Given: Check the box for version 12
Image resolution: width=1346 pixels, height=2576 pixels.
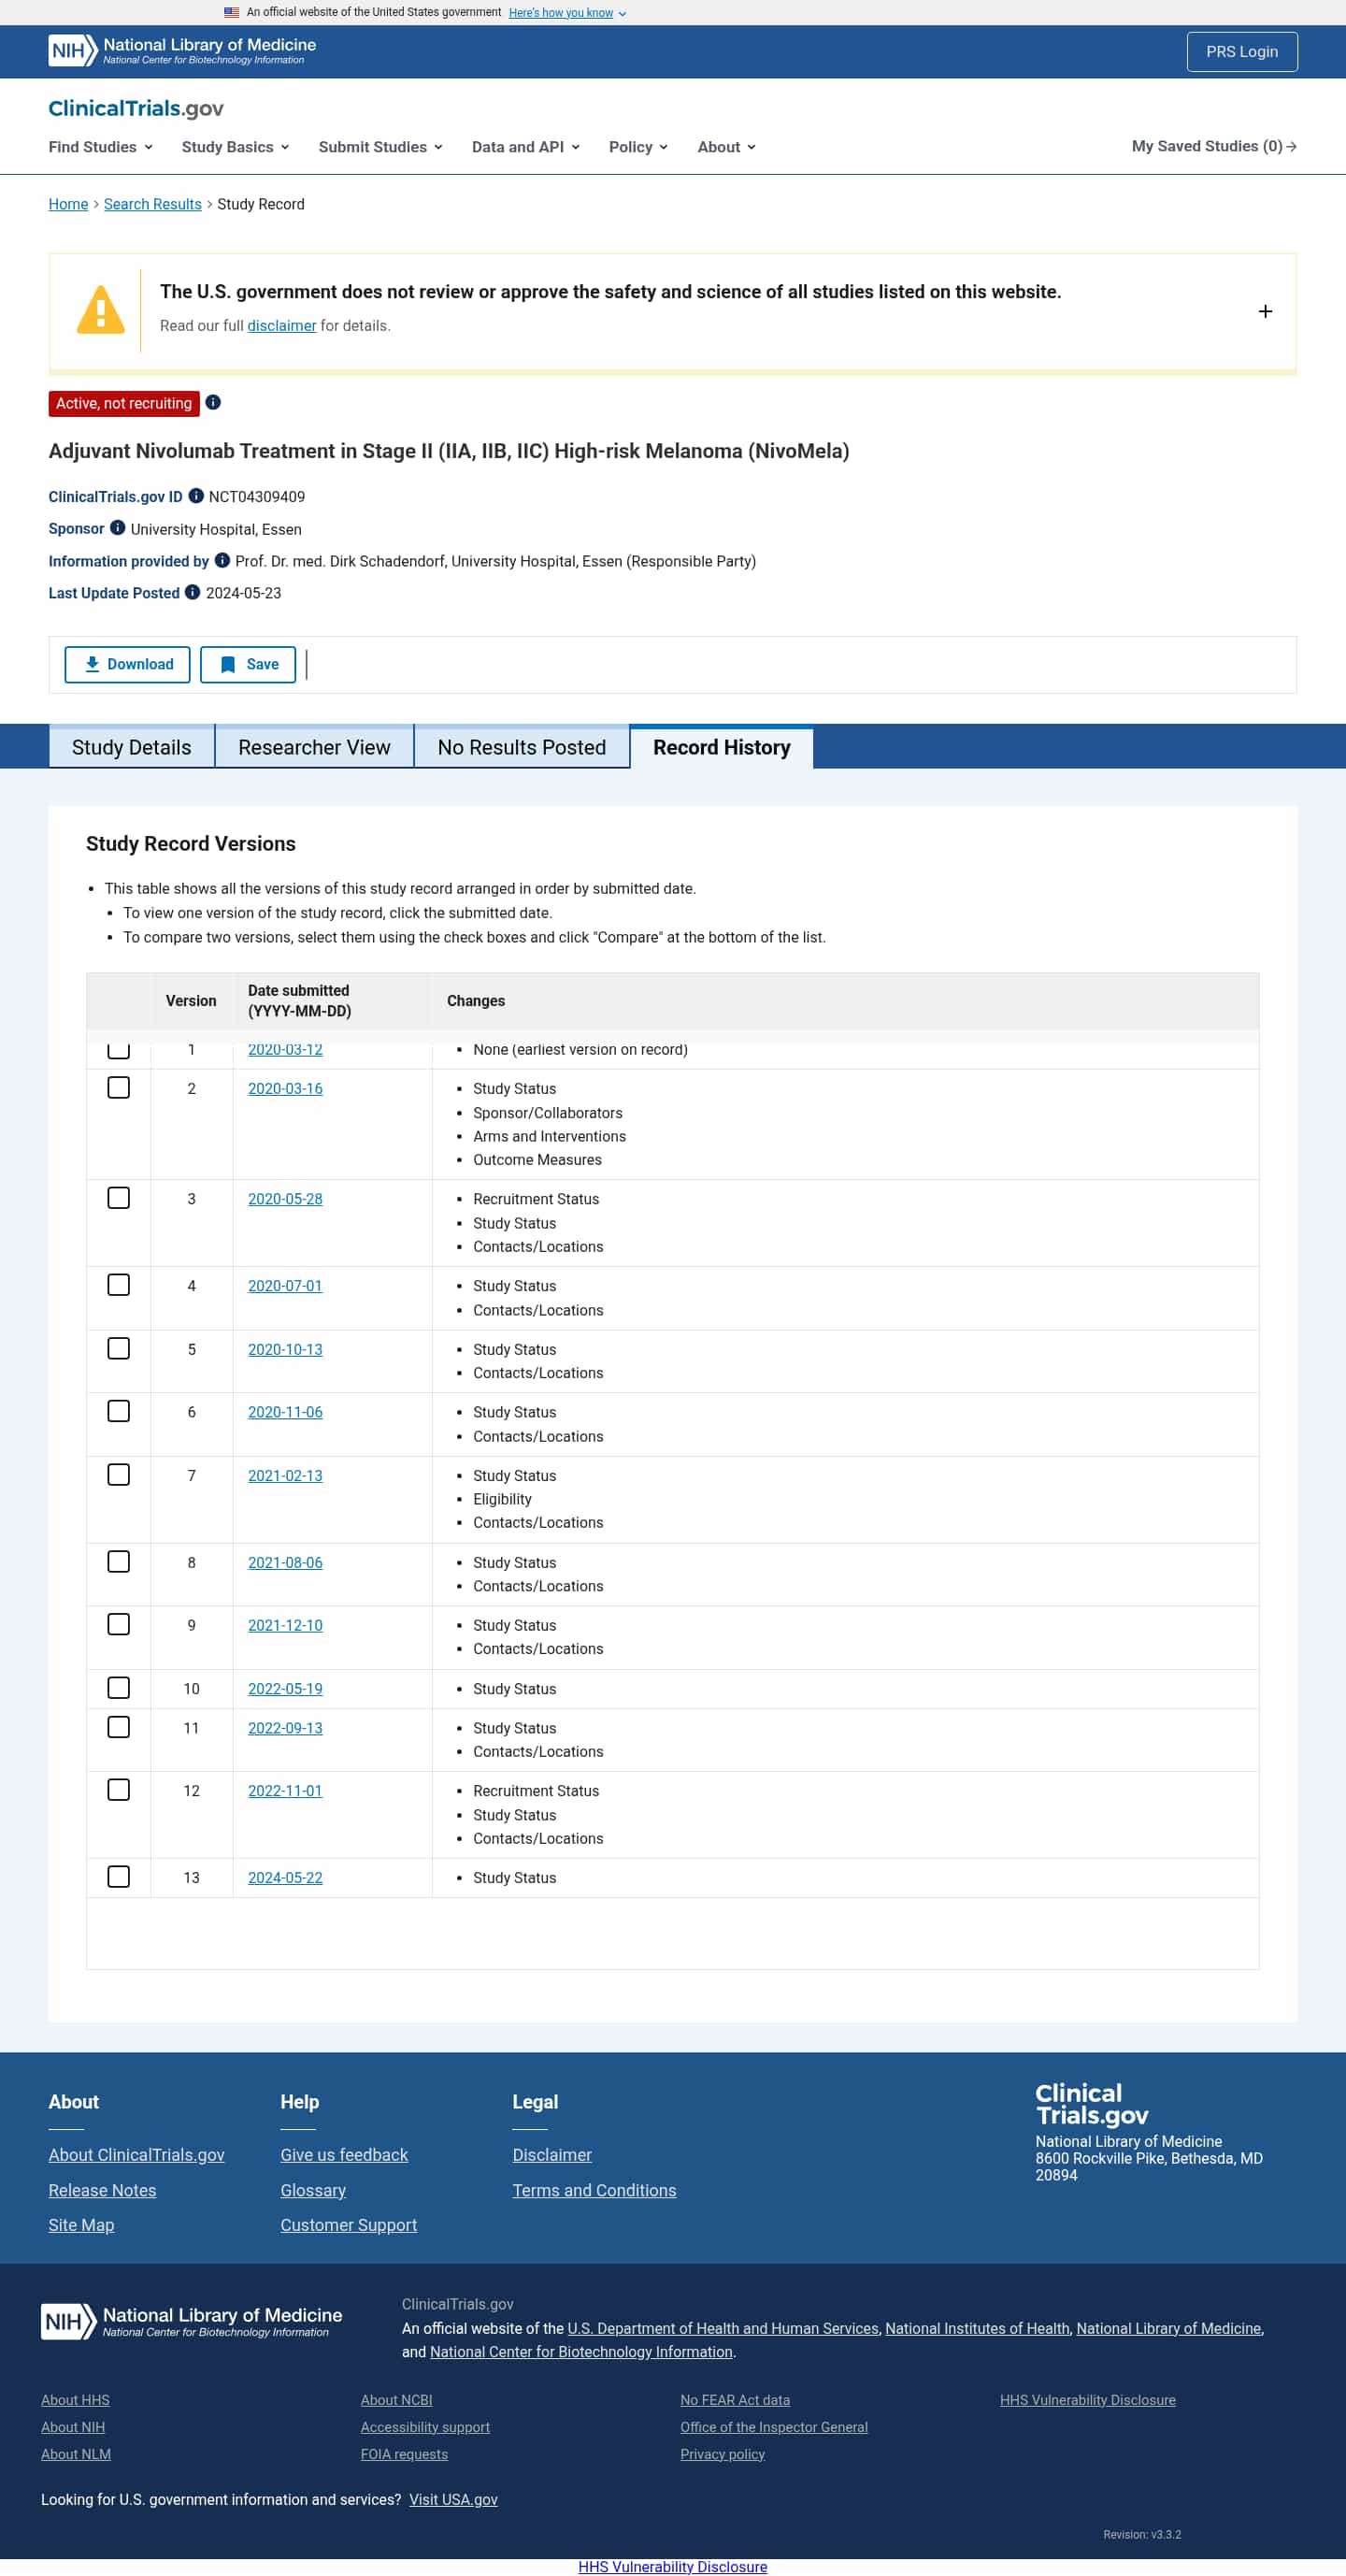Looking at the screenshot, I should [118, 1789].
